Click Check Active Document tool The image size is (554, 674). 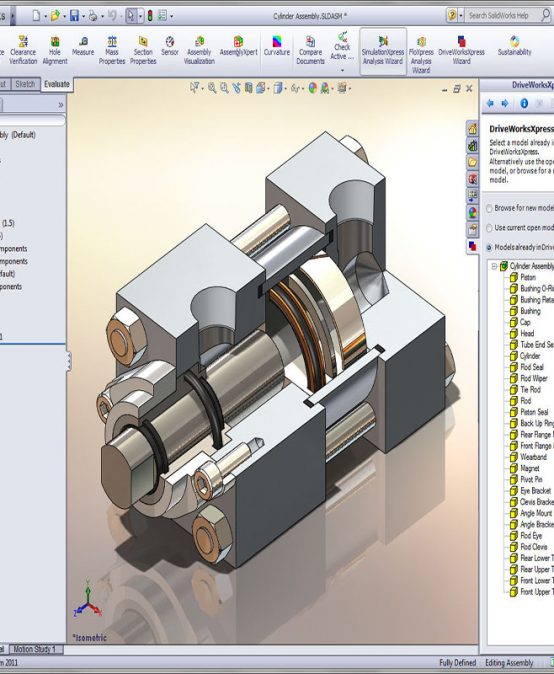(342, 46)
